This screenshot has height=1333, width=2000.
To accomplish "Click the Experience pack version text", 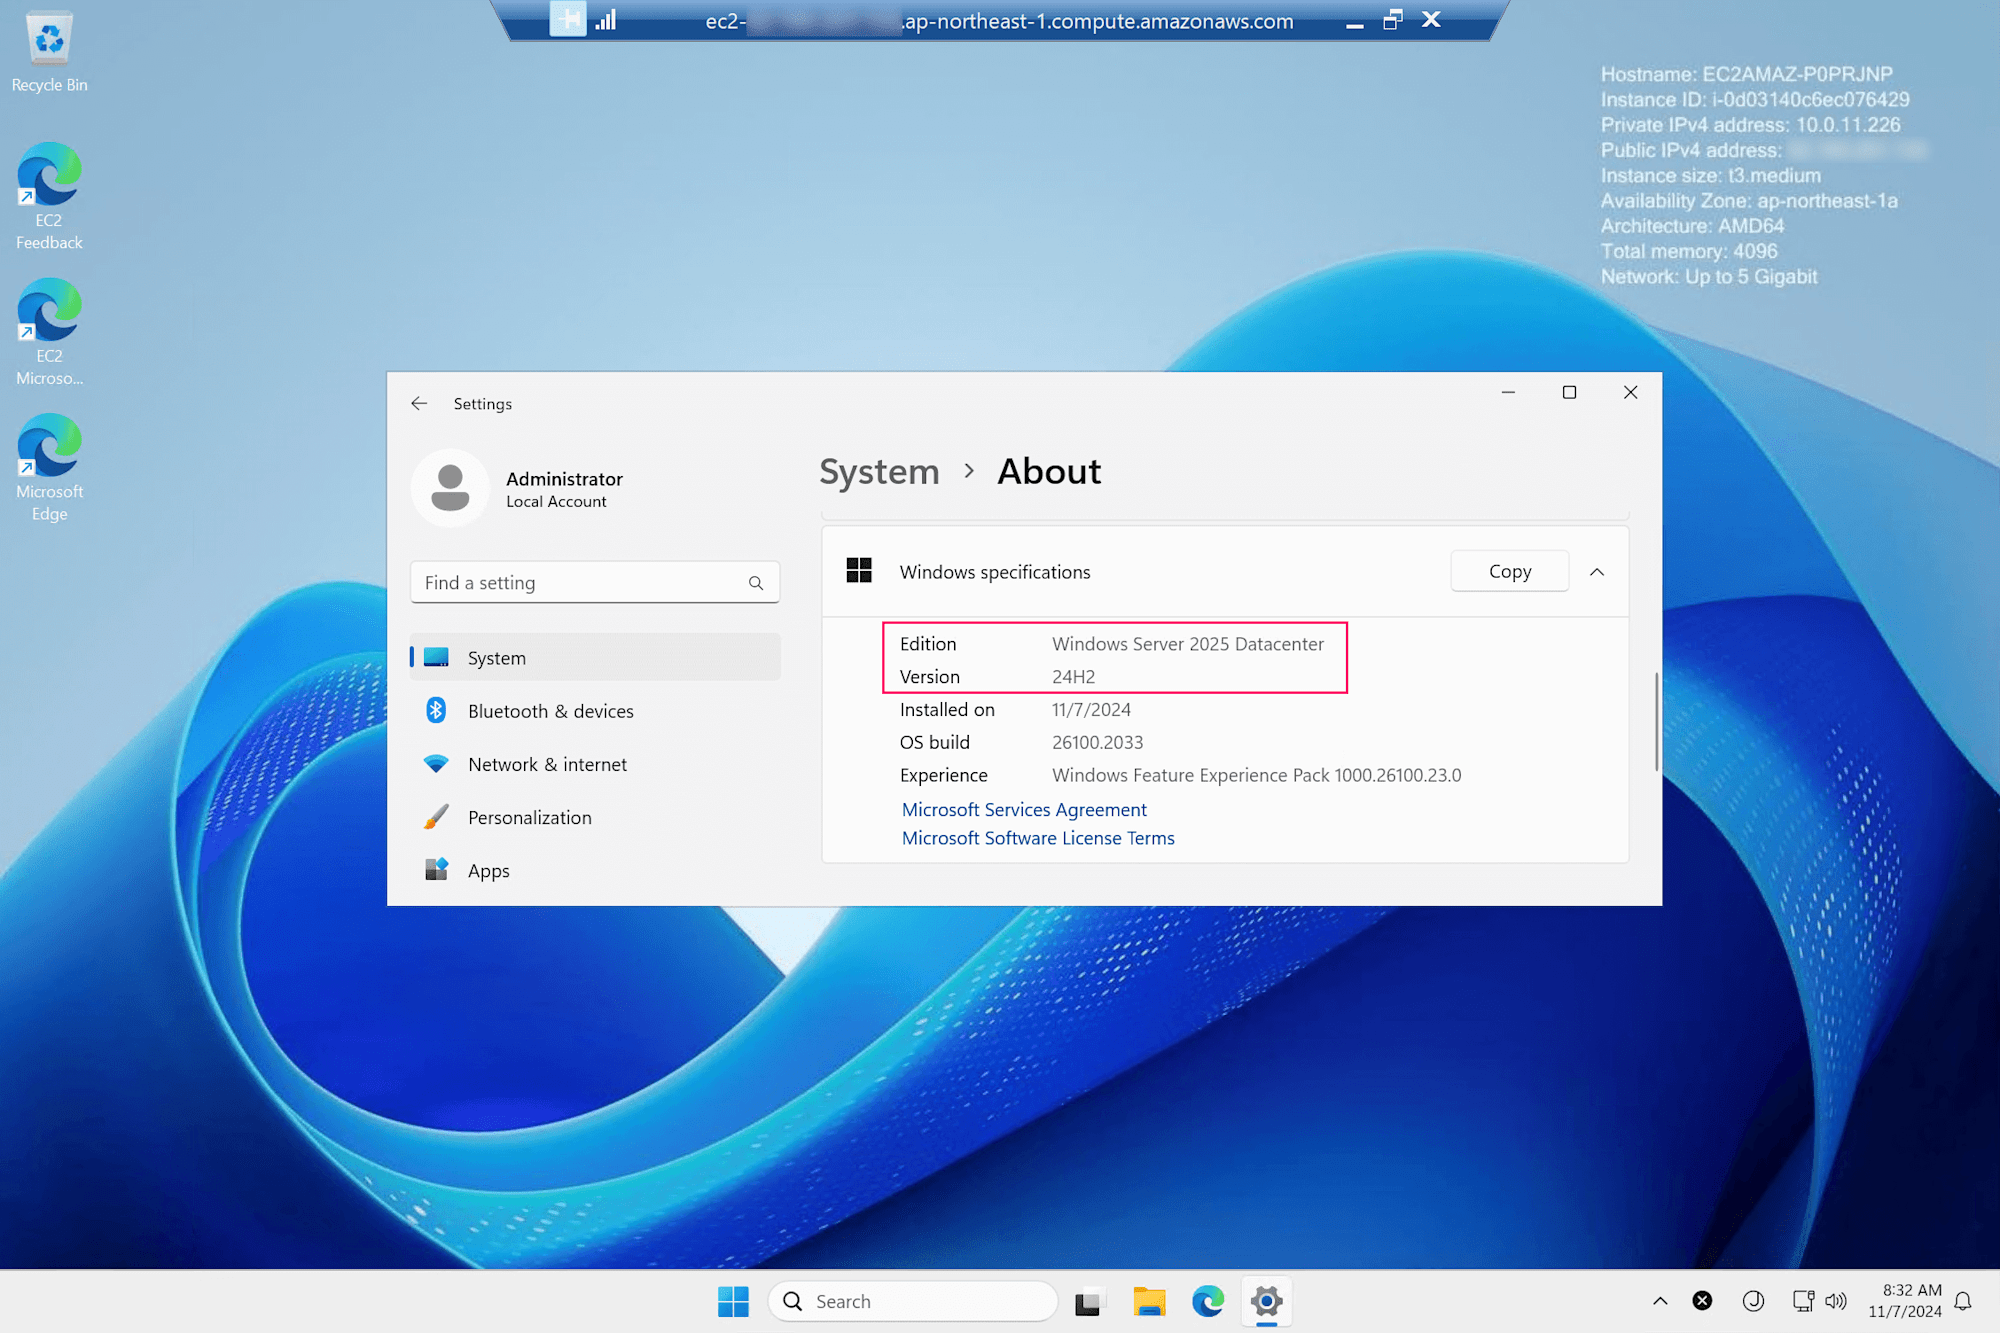I will coord(1256,775).
